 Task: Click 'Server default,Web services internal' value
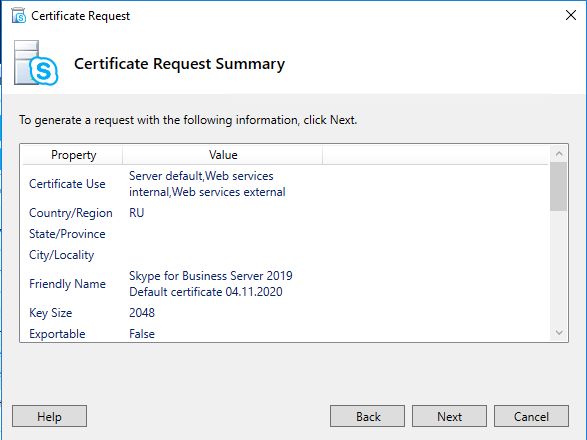[x=207, y=184]
